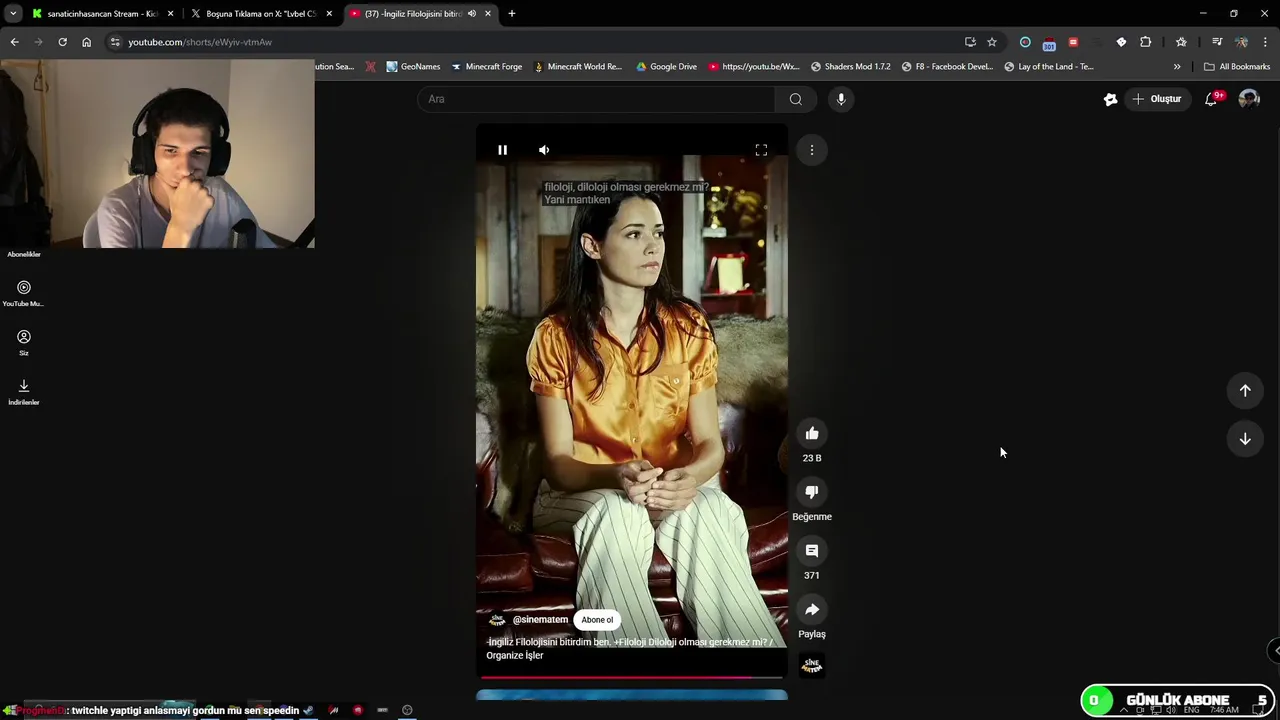Subscribe with the Abone ol button

597,620
